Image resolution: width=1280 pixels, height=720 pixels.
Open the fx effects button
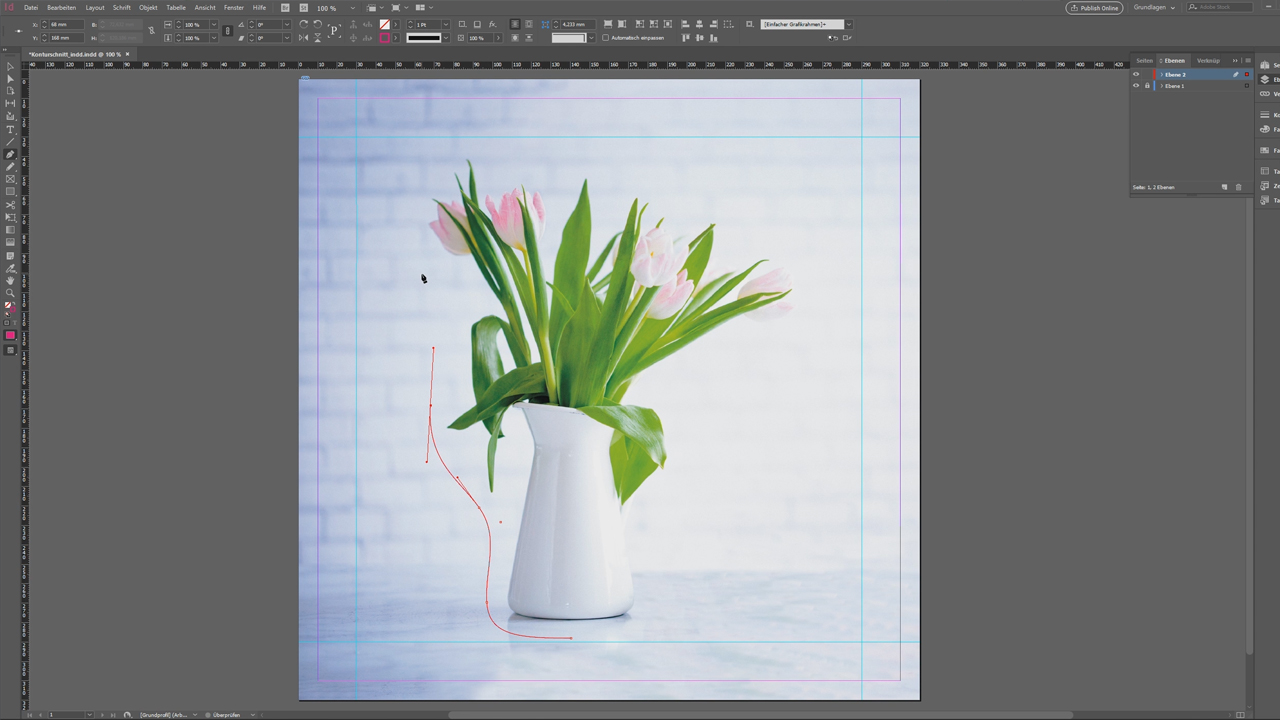pos(492,24)
